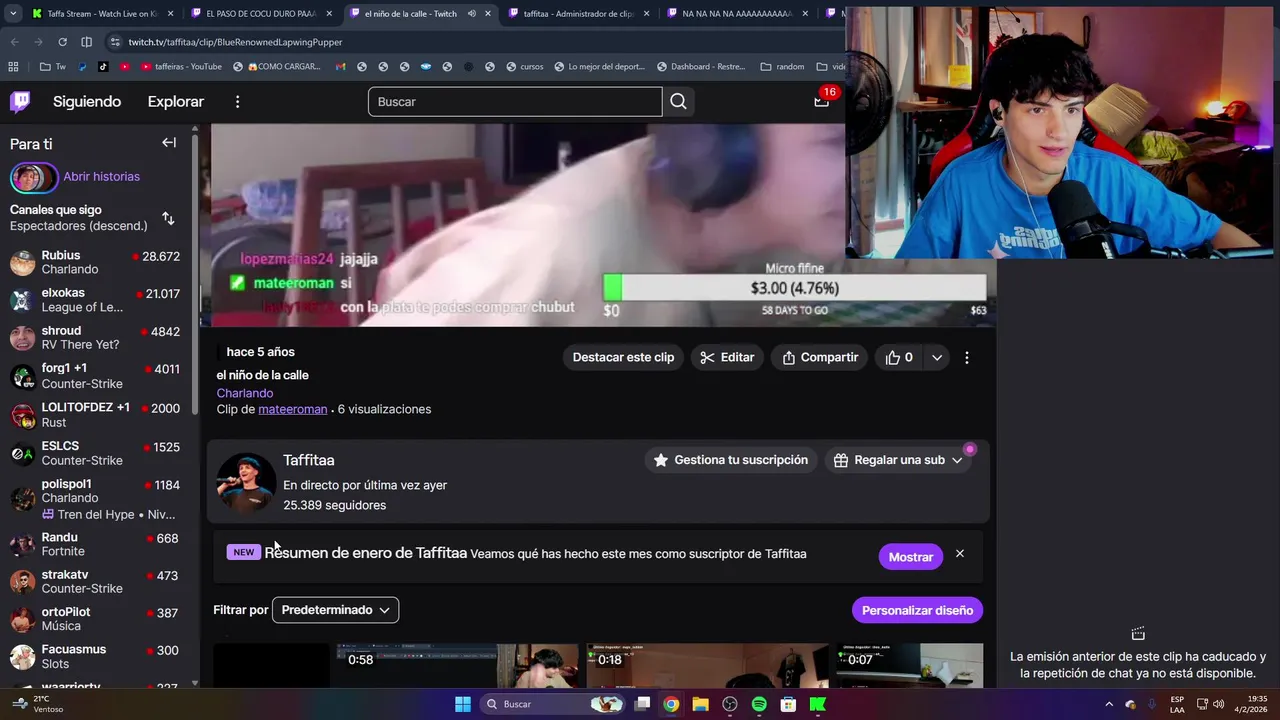The width and height of the screenshot is (1280, 720).
Task: Open the Twitch home logo
Action: (x=20, y=101)
